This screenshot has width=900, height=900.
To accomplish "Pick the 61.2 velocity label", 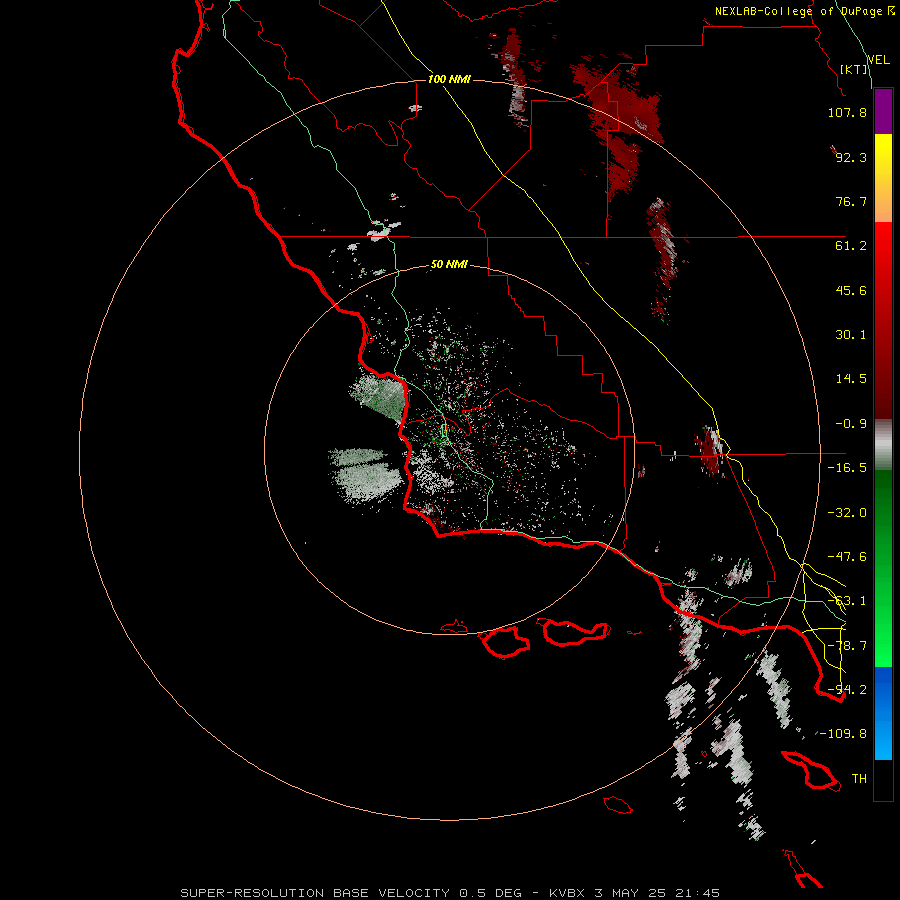I will tap(851, 246).
